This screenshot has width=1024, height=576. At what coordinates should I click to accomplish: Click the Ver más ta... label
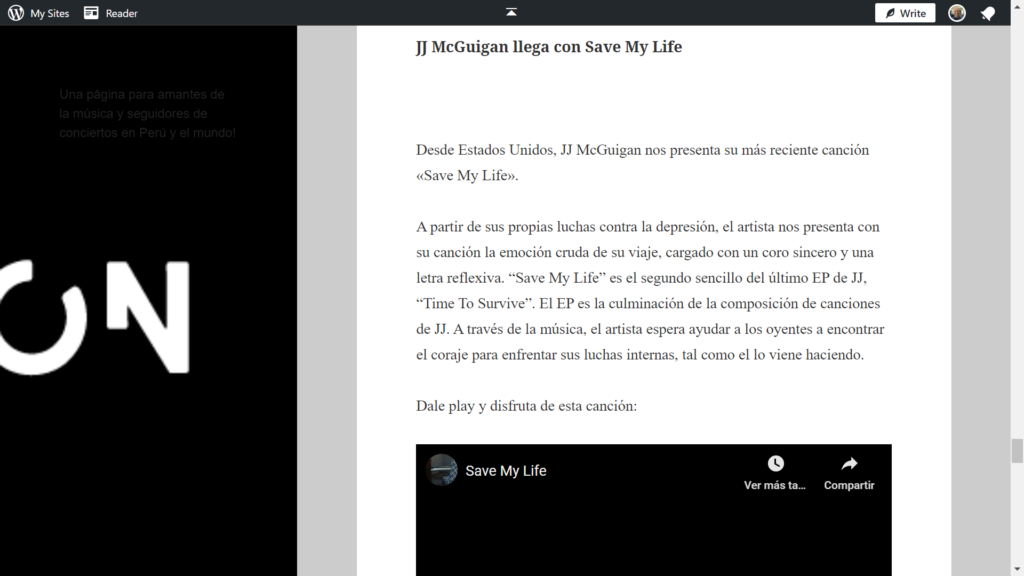click(775, 485)
